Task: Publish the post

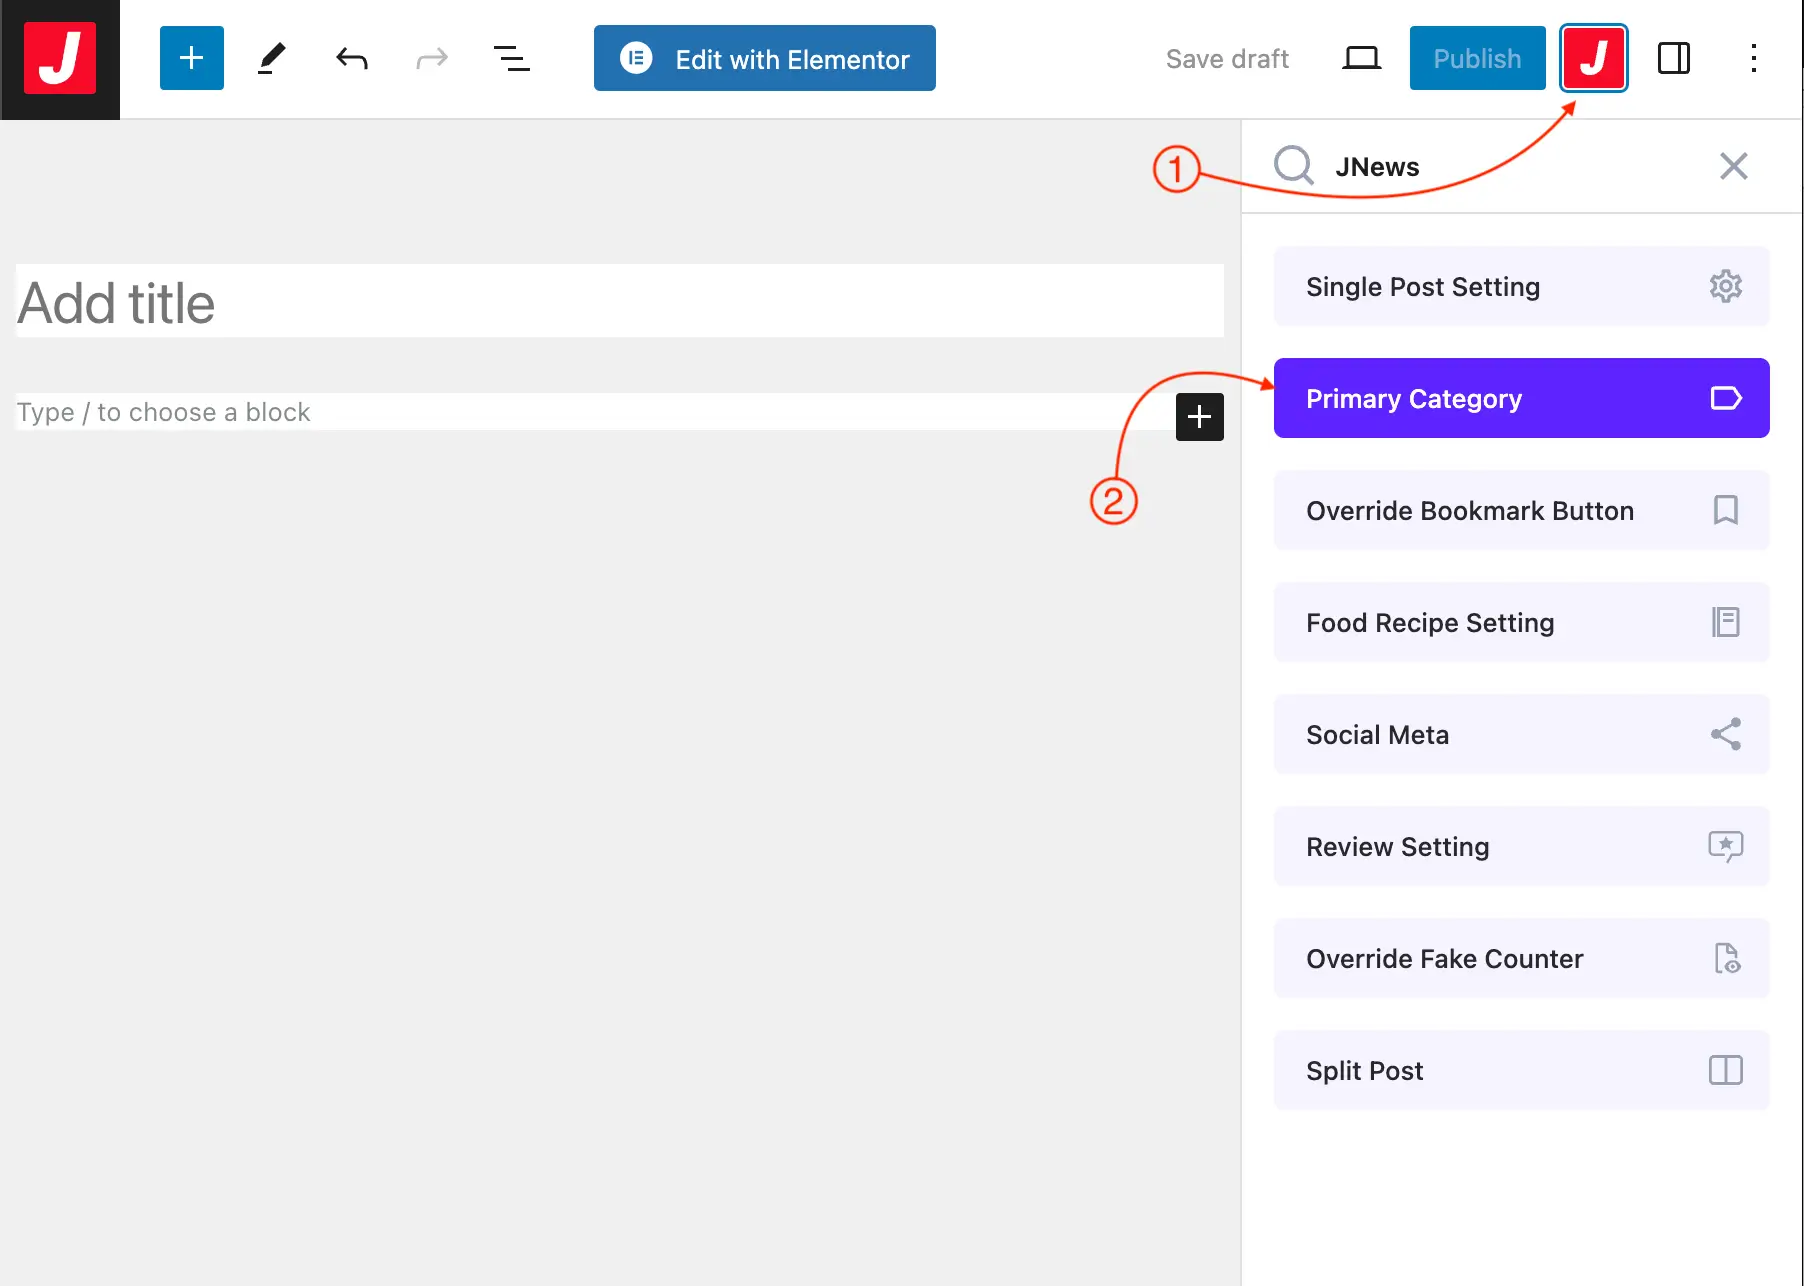Action: [x=1476, y=59]
